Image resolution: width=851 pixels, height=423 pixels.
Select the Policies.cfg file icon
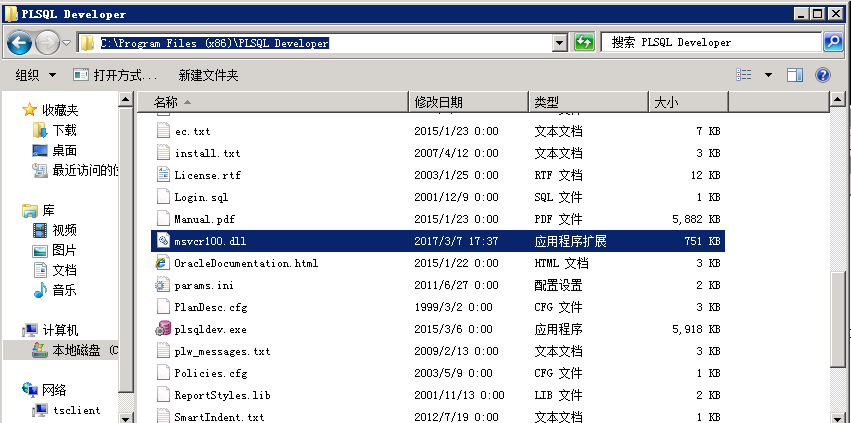[x=163, y=373]
